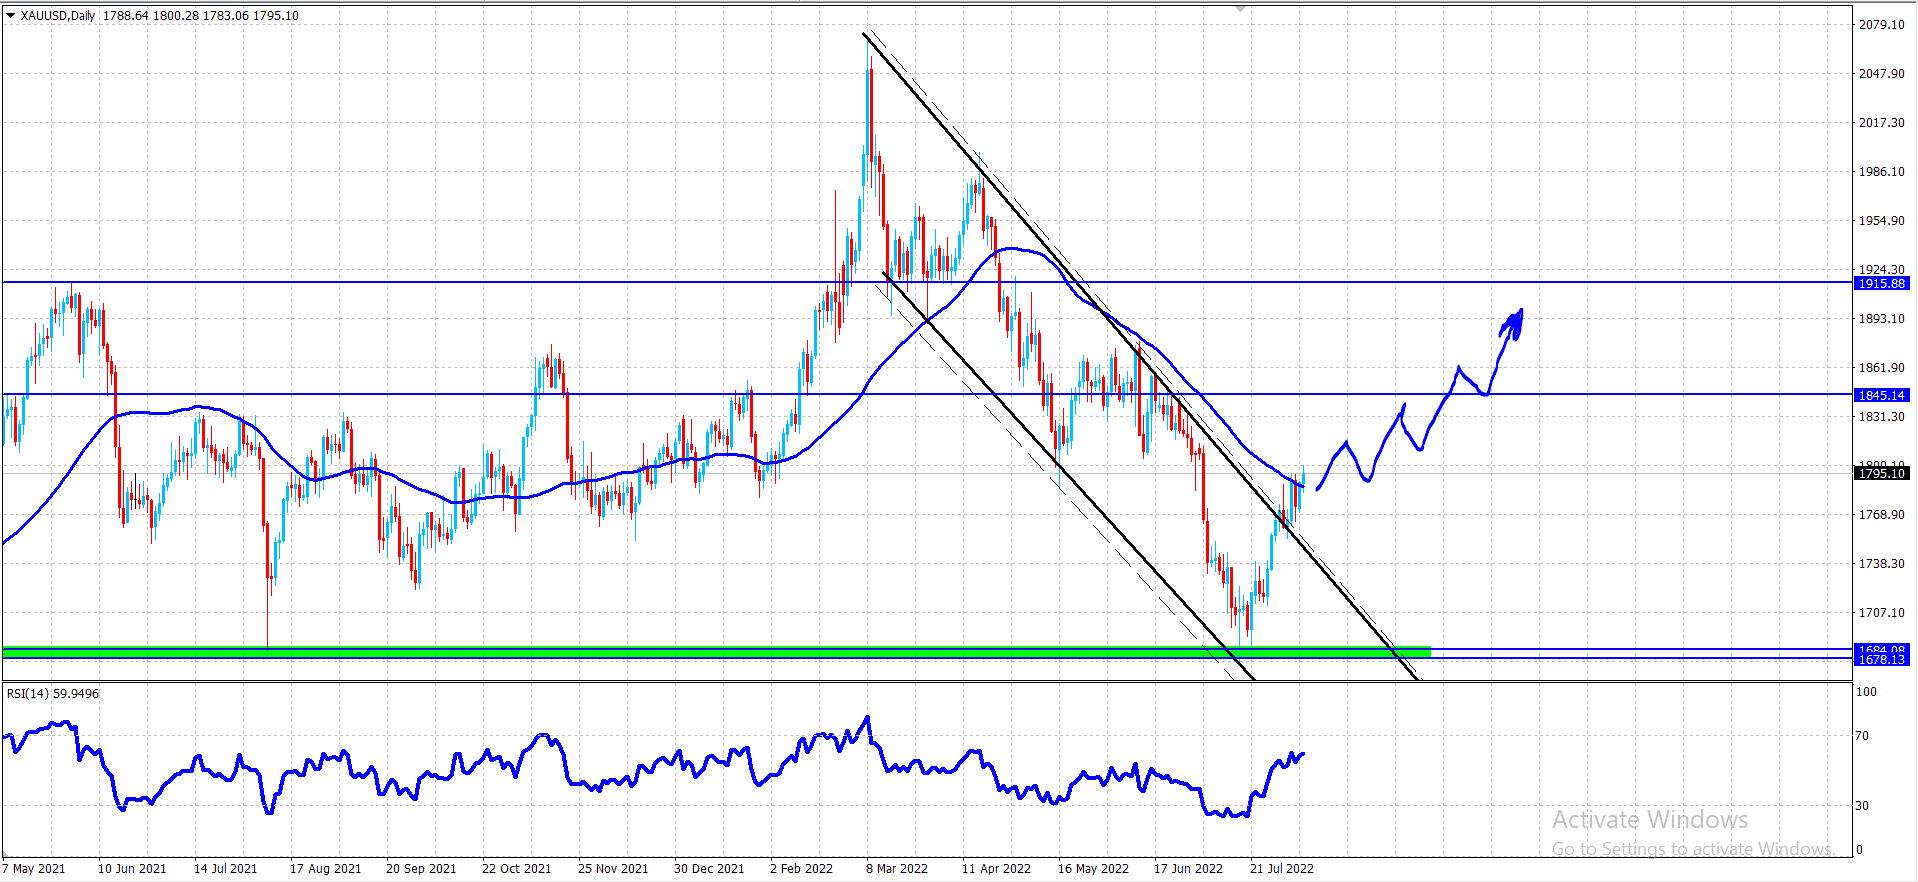Click the XAUUSD,Daily chart title text

[x=58, y=15]
